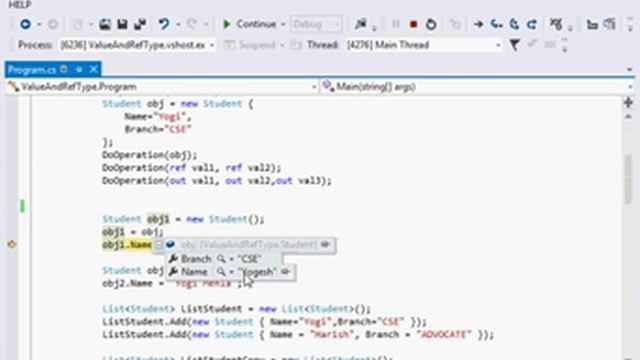The width and height of the screenshot is (640, 360).
Task: Open the Branch value visualizer magnifier
Action: point(221,259)
